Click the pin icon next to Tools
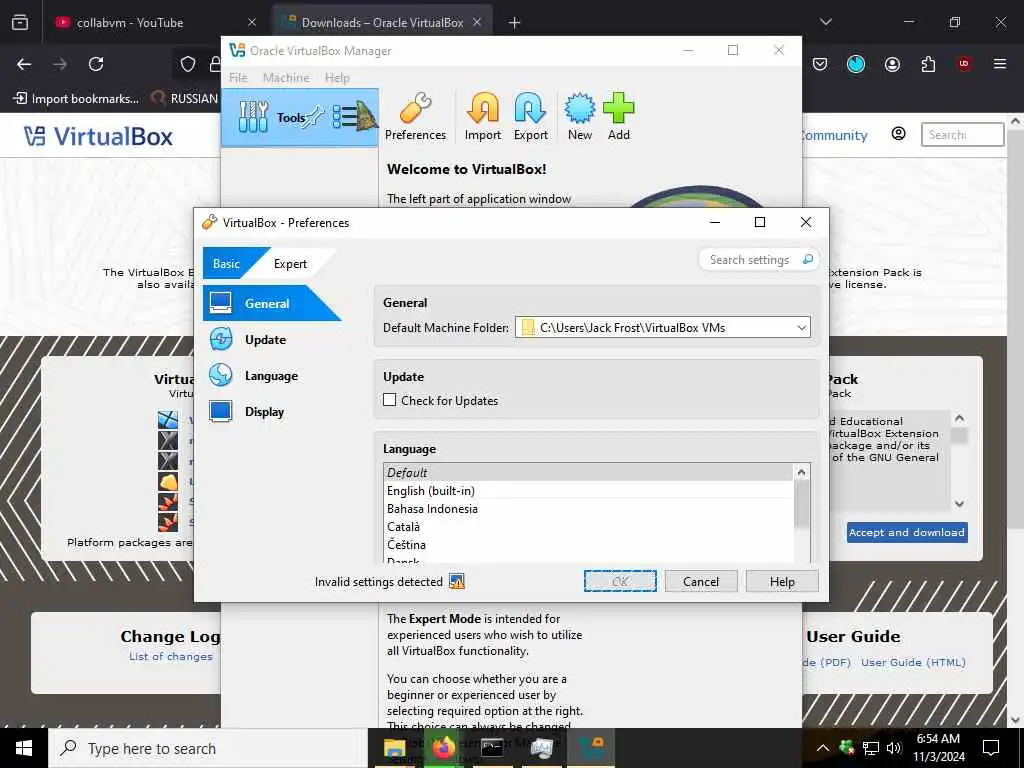The height and width of the screenshot is (768, 1024). [315, 118]
